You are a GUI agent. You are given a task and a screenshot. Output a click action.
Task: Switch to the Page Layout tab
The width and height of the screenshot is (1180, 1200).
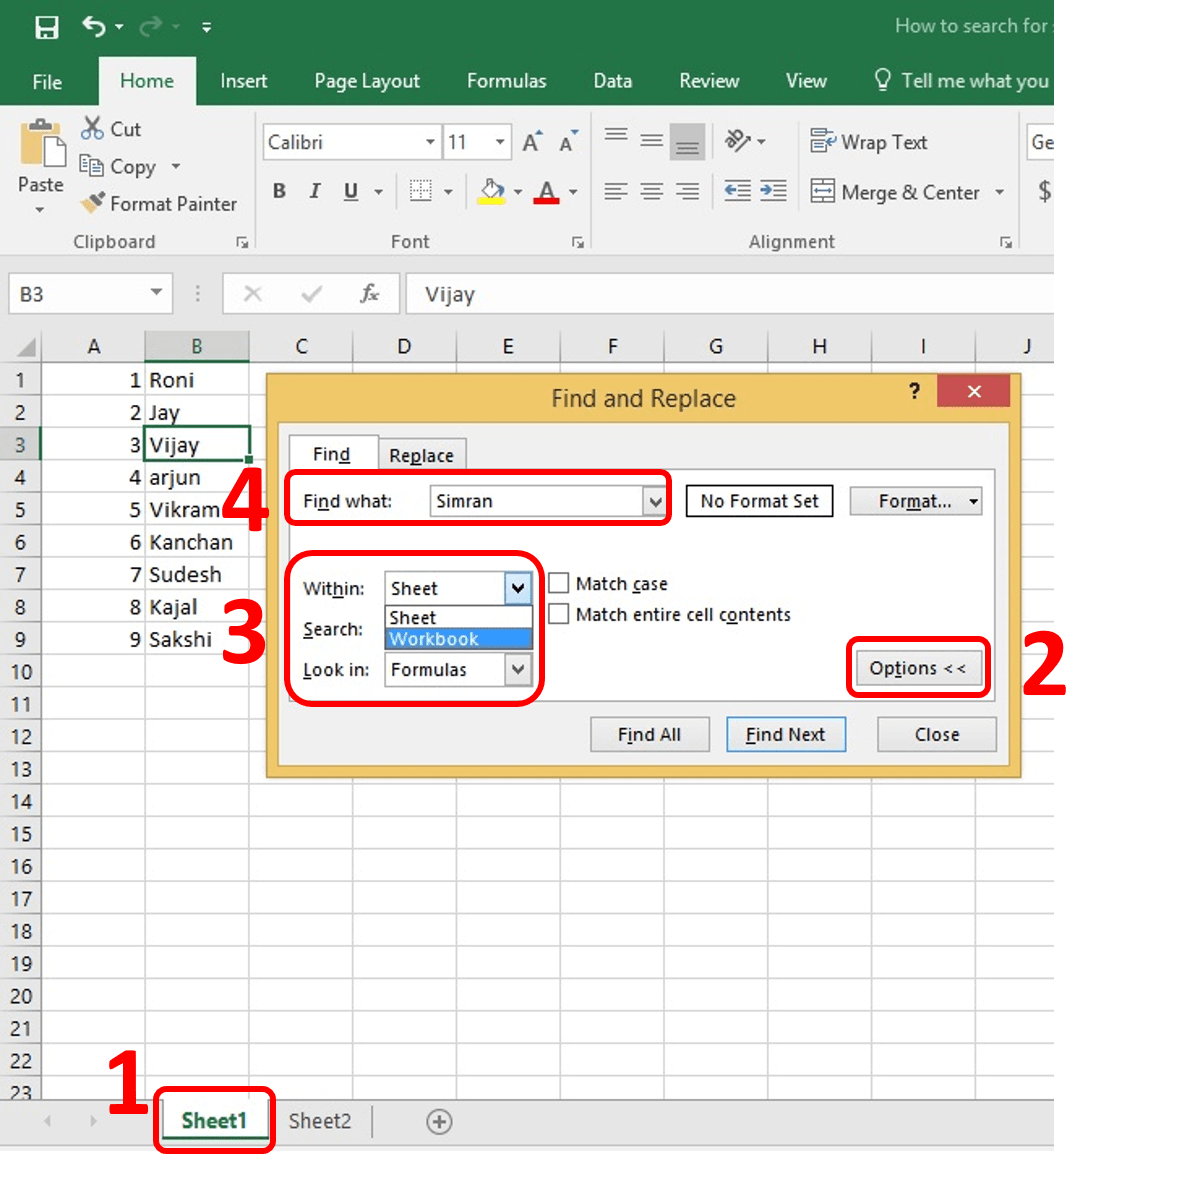coord(367,81)
